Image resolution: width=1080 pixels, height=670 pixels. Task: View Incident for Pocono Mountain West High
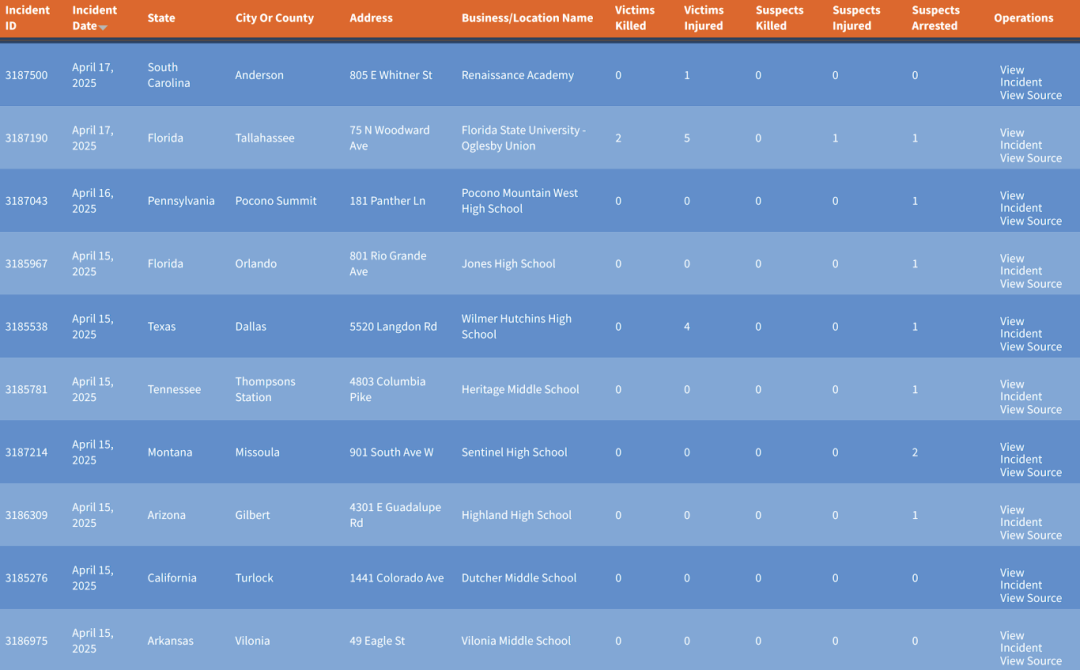pyautogui.click(x=1021, y=201)
